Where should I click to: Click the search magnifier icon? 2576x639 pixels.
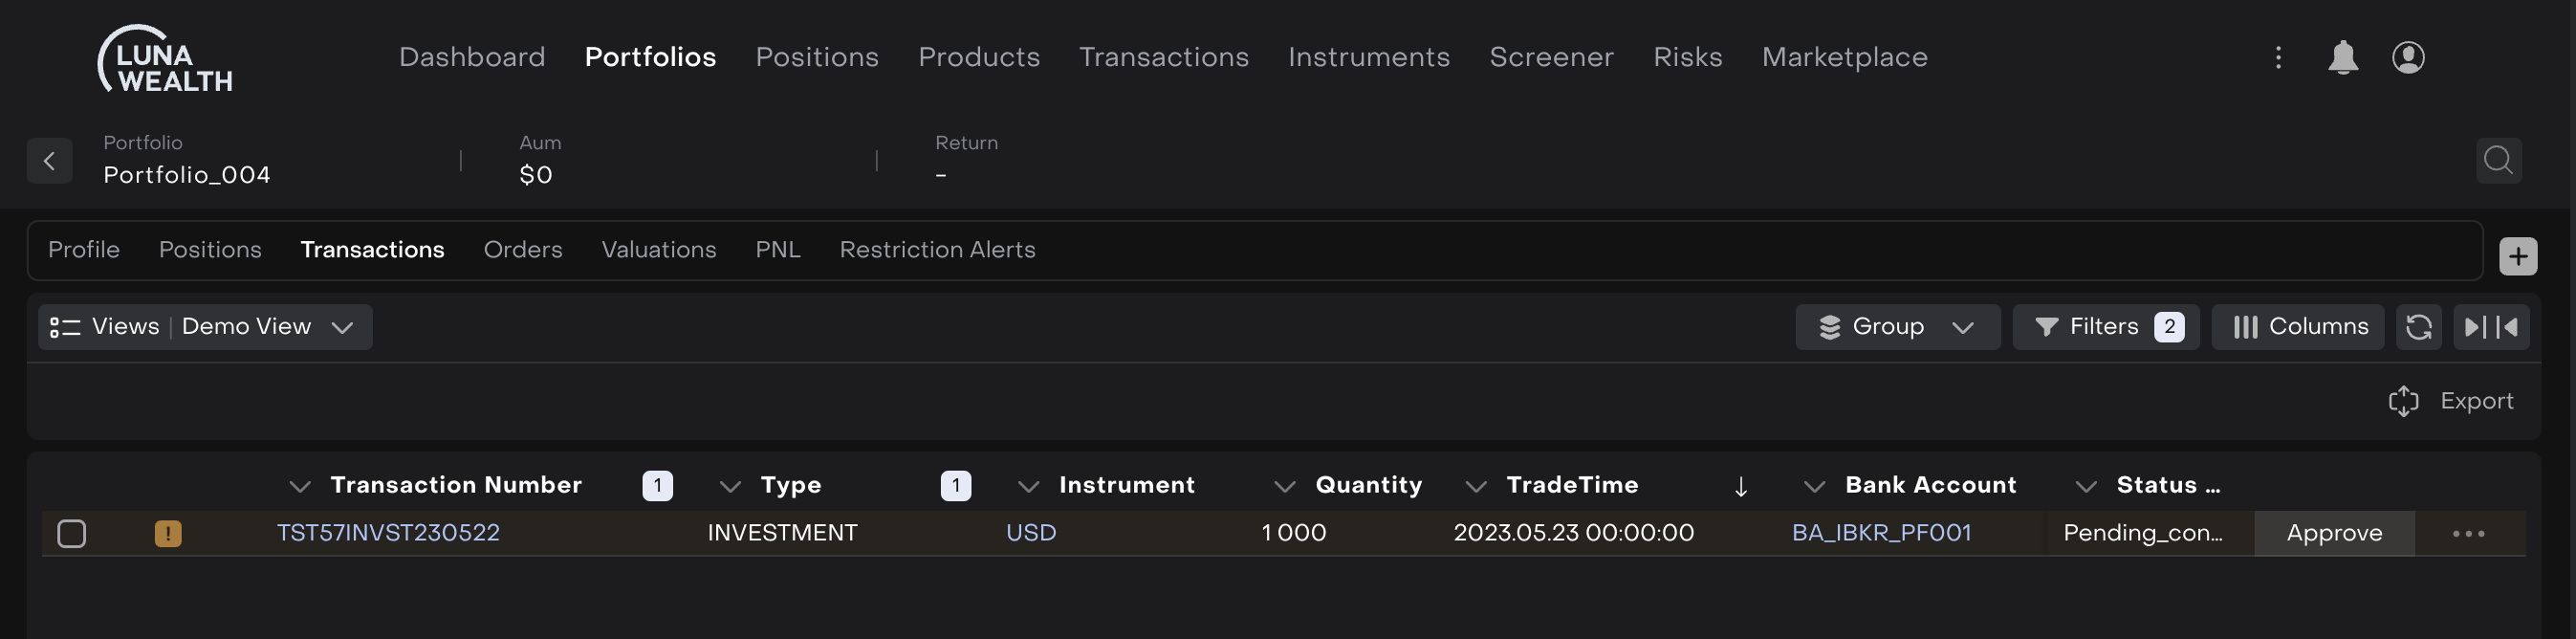click(2498, 160)
